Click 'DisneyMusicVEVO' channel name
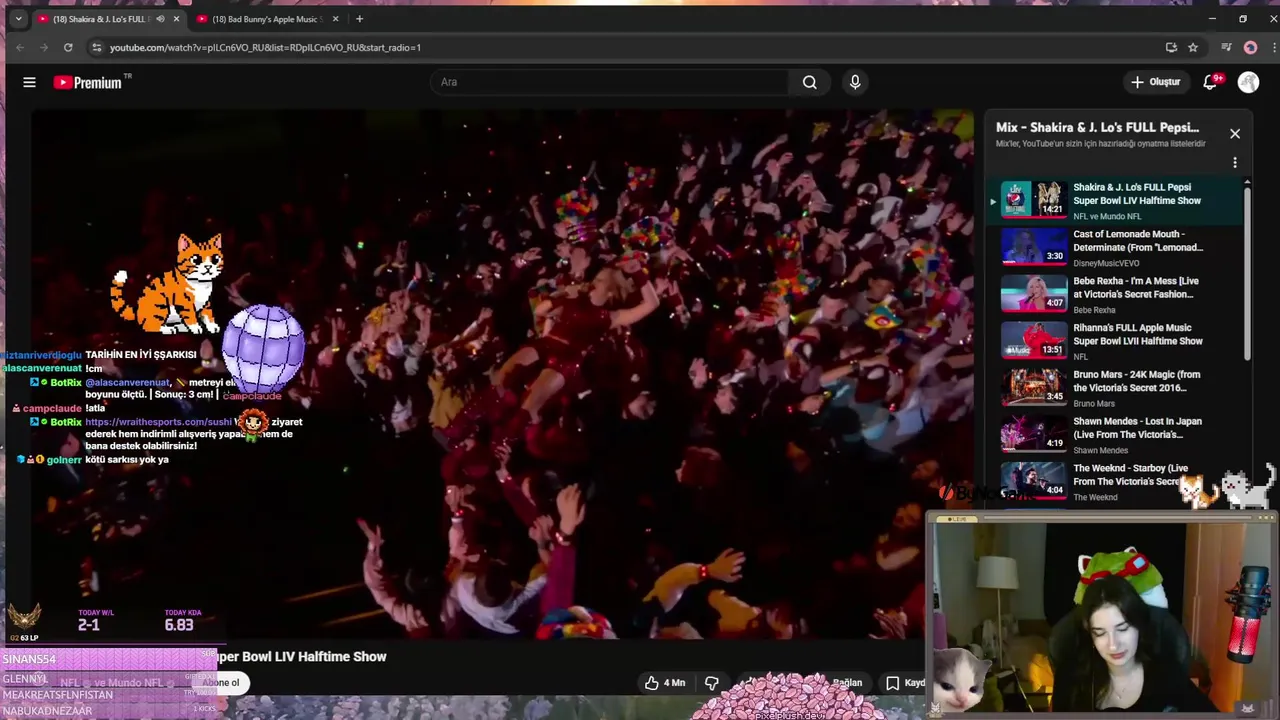This screenshot has width=1280, height=720. (1106, 263)
